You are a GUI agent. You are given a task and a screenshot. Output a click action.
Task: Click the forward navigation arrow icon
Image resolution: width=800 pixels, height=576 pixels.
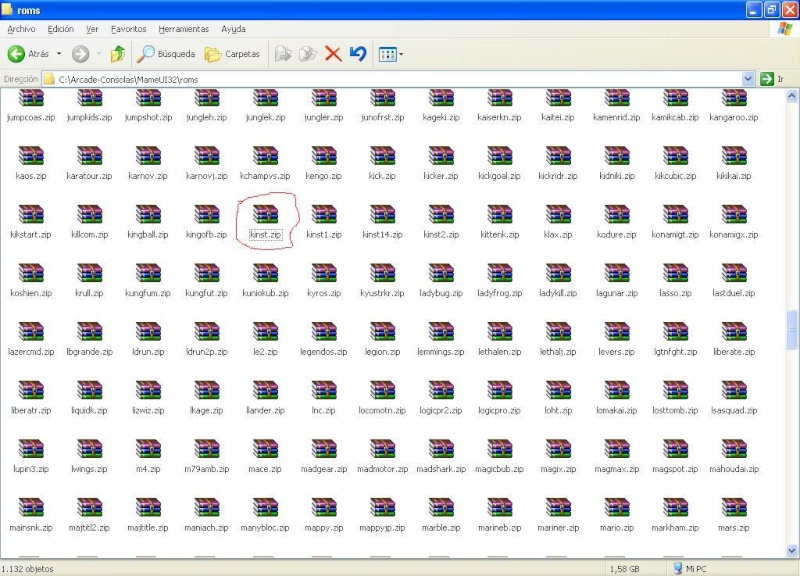click(80, 54)
